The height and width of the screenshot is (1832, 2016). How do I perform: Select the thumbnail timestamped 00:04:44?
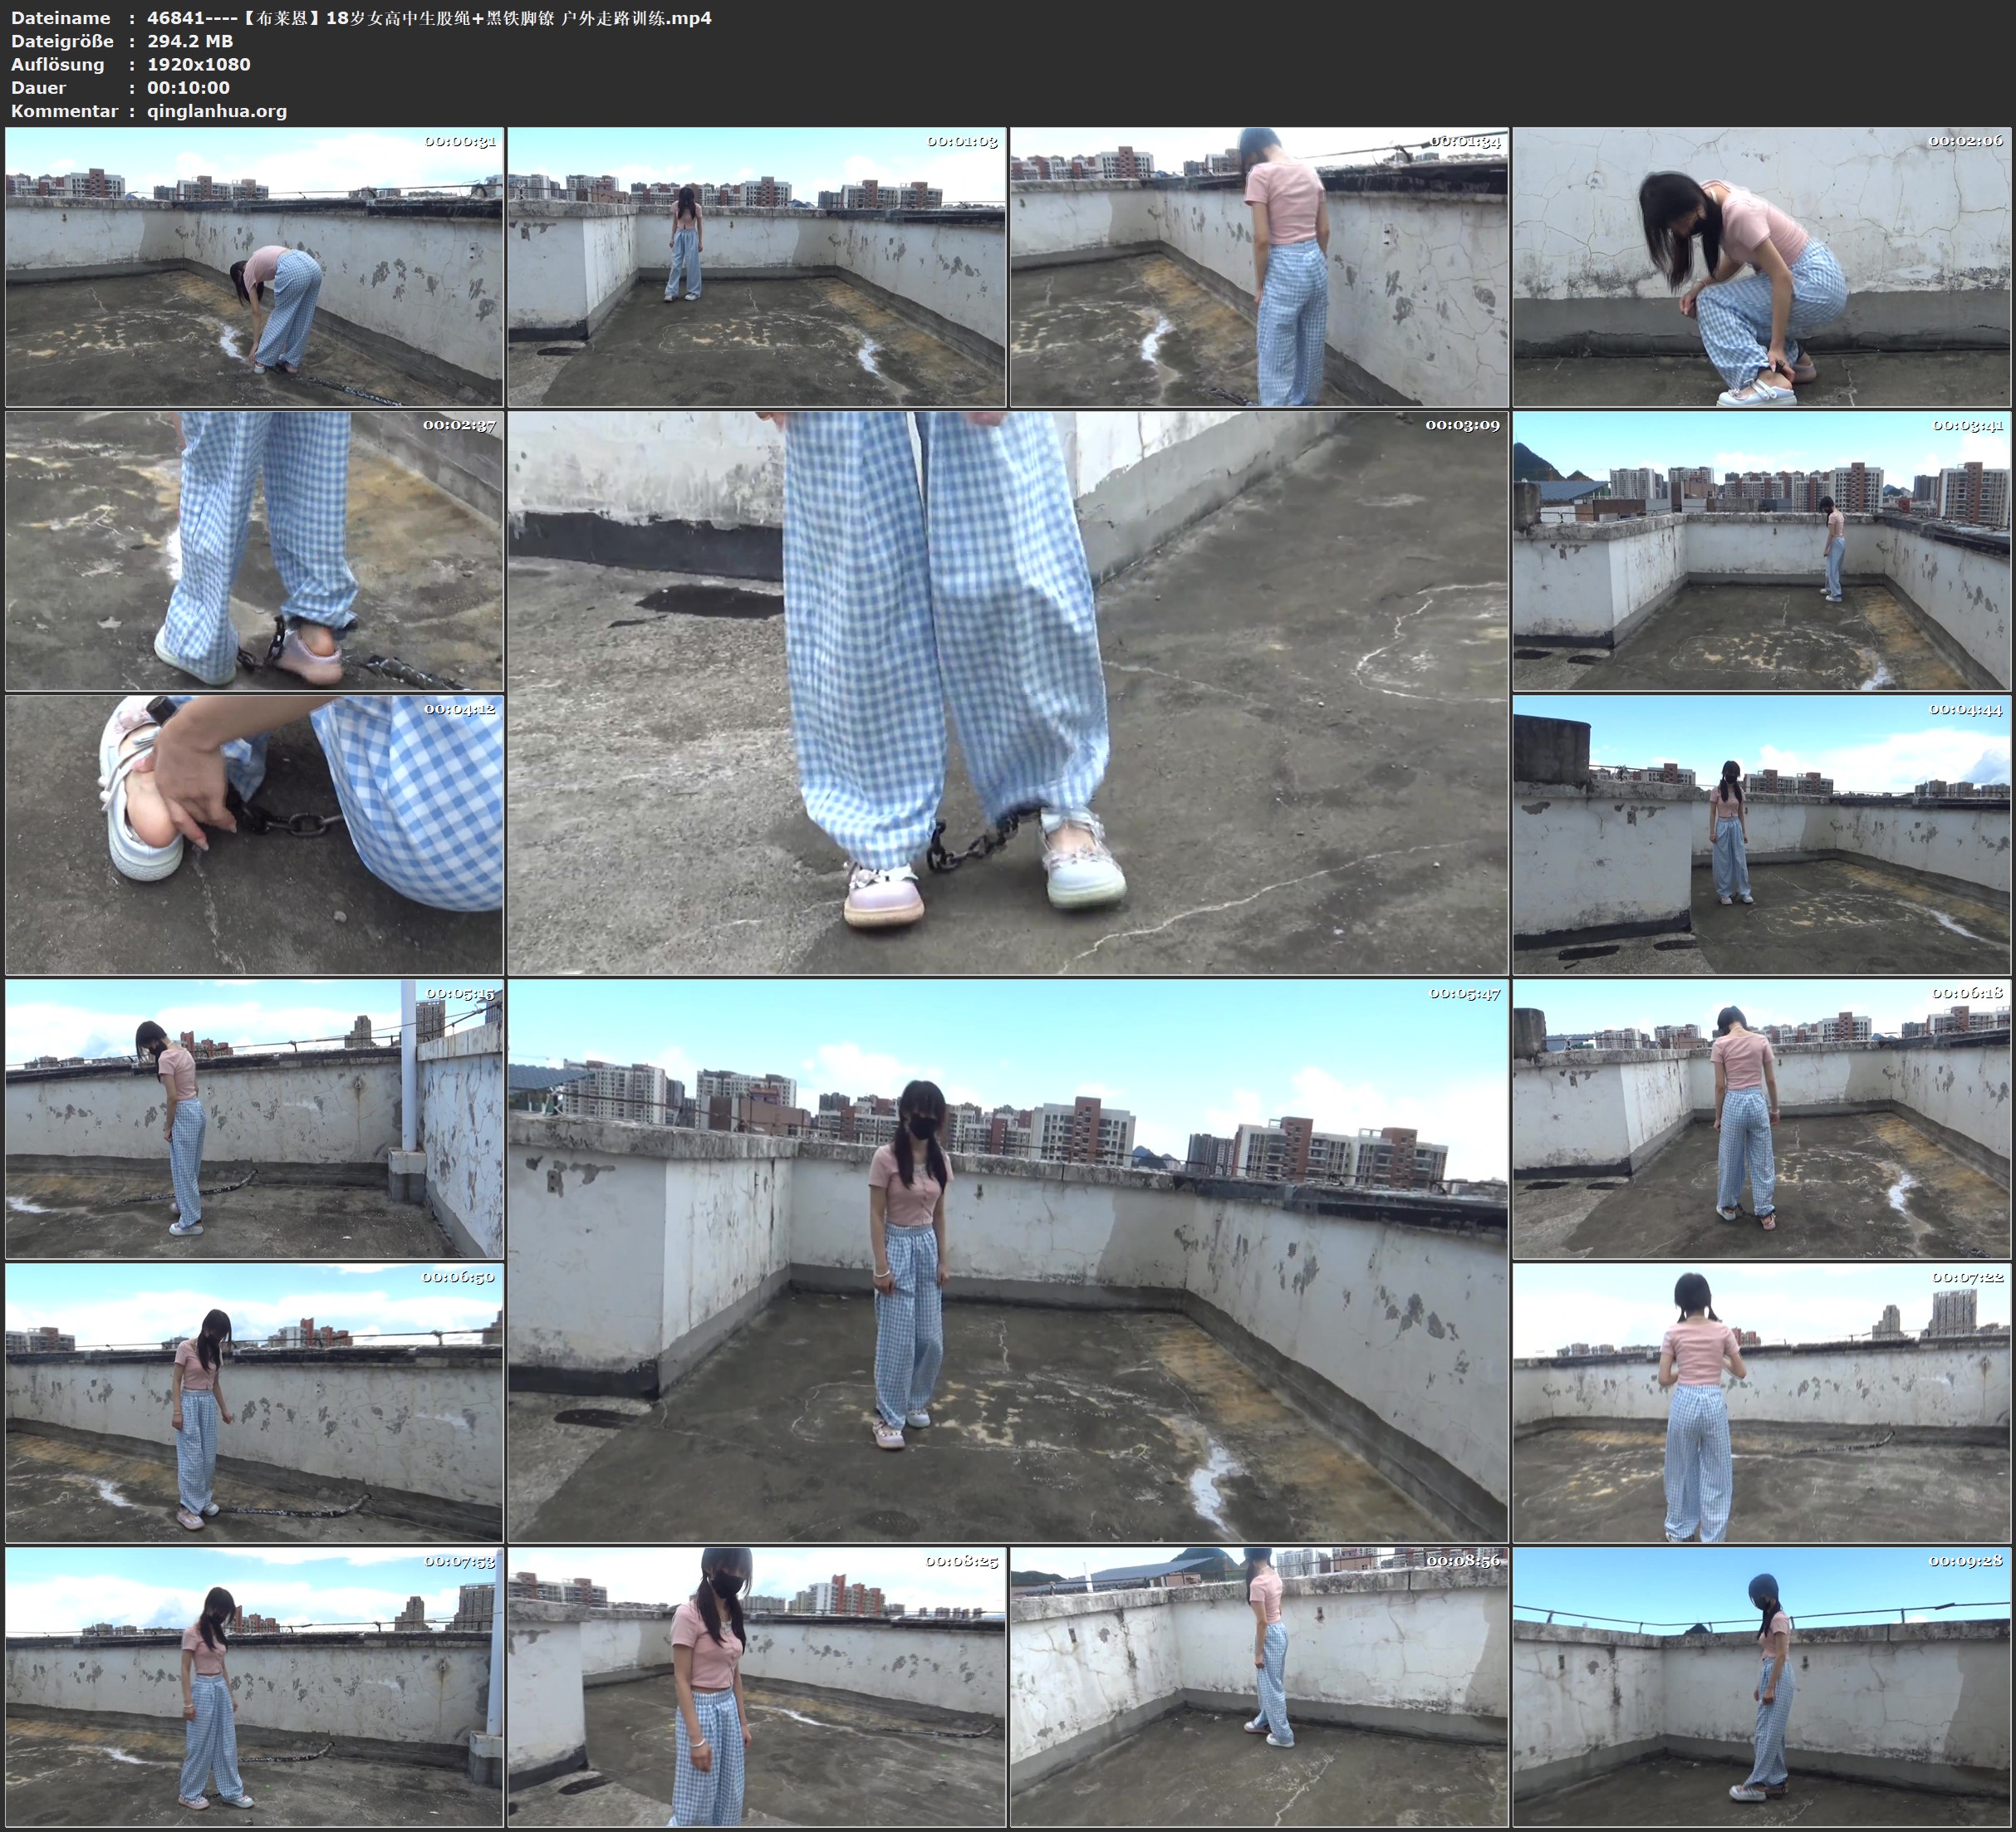[1762, 834]
